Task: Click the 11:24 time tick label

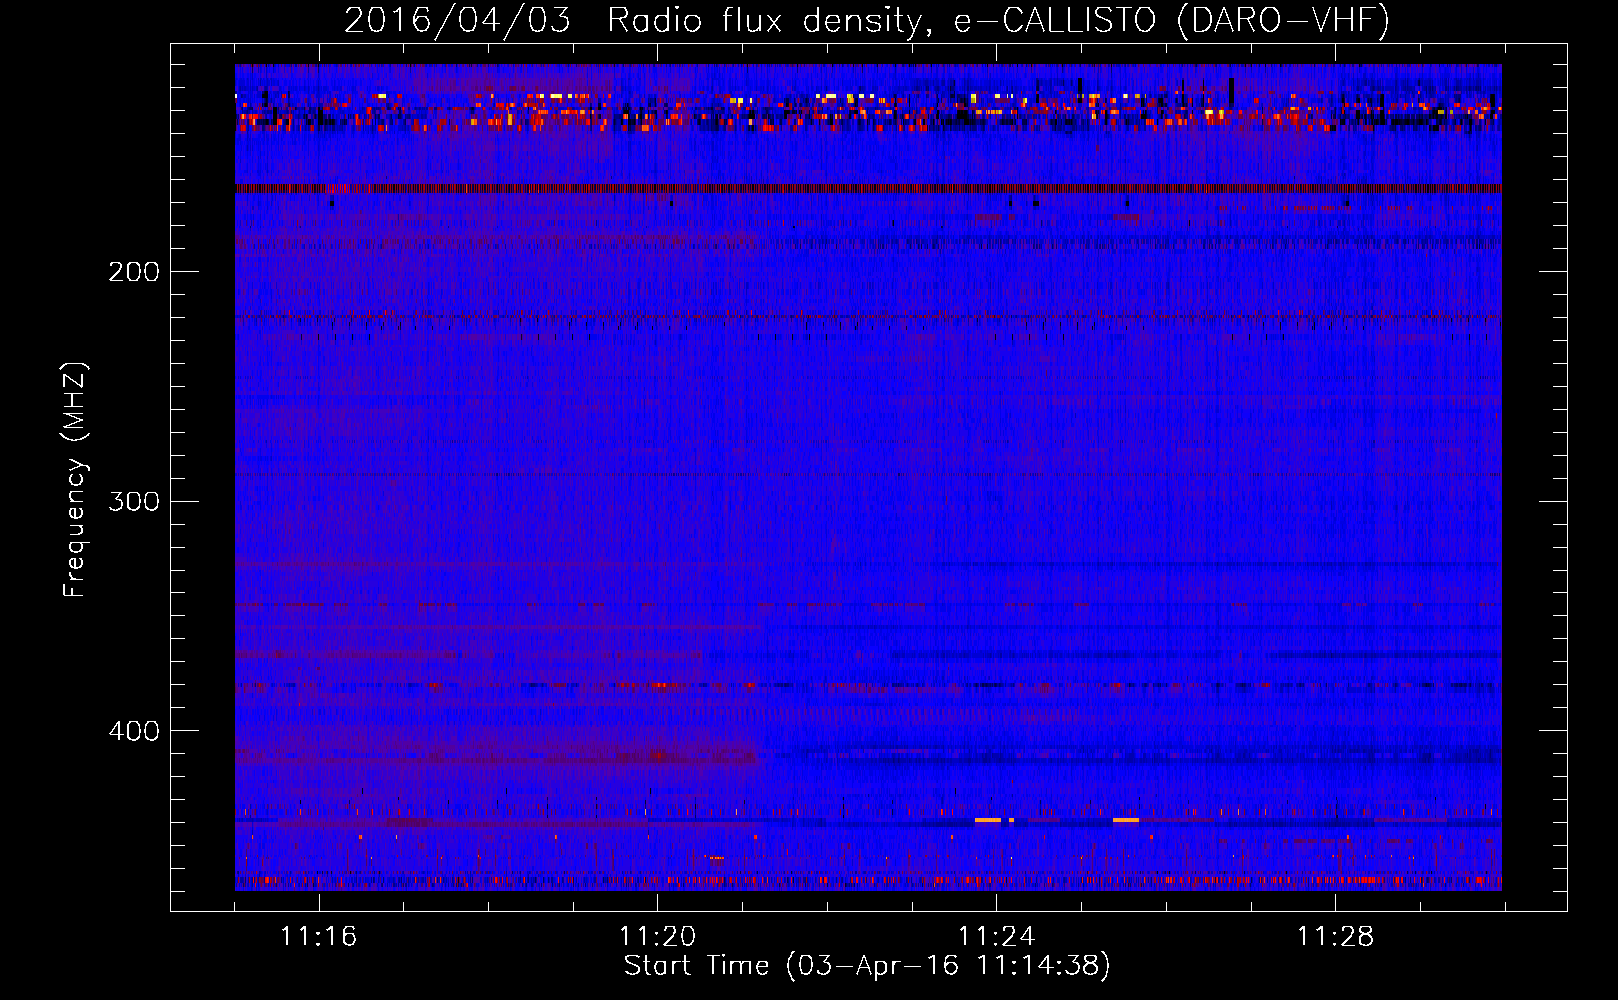Action: [x=997, y=937]
